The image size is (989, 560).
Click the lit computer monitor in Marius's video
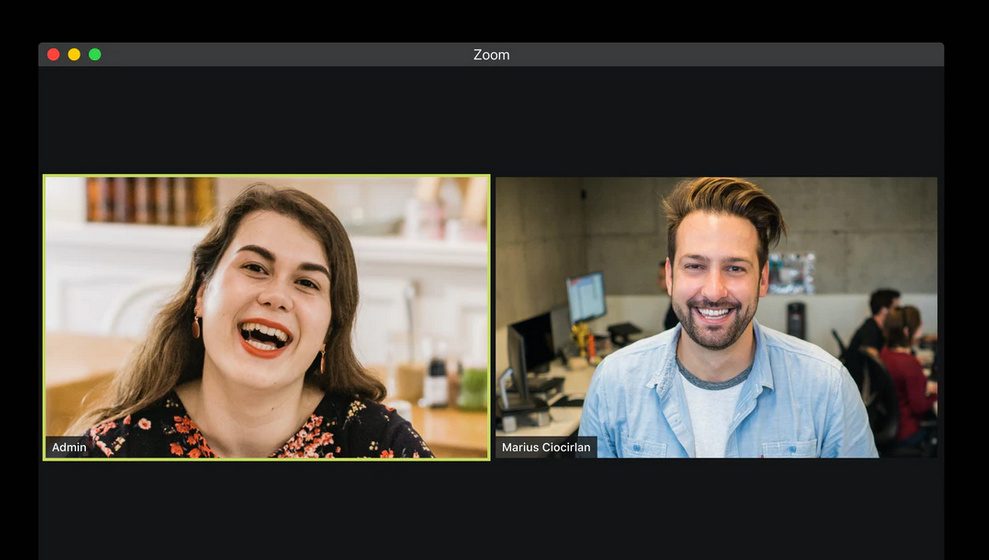[586, 297]
